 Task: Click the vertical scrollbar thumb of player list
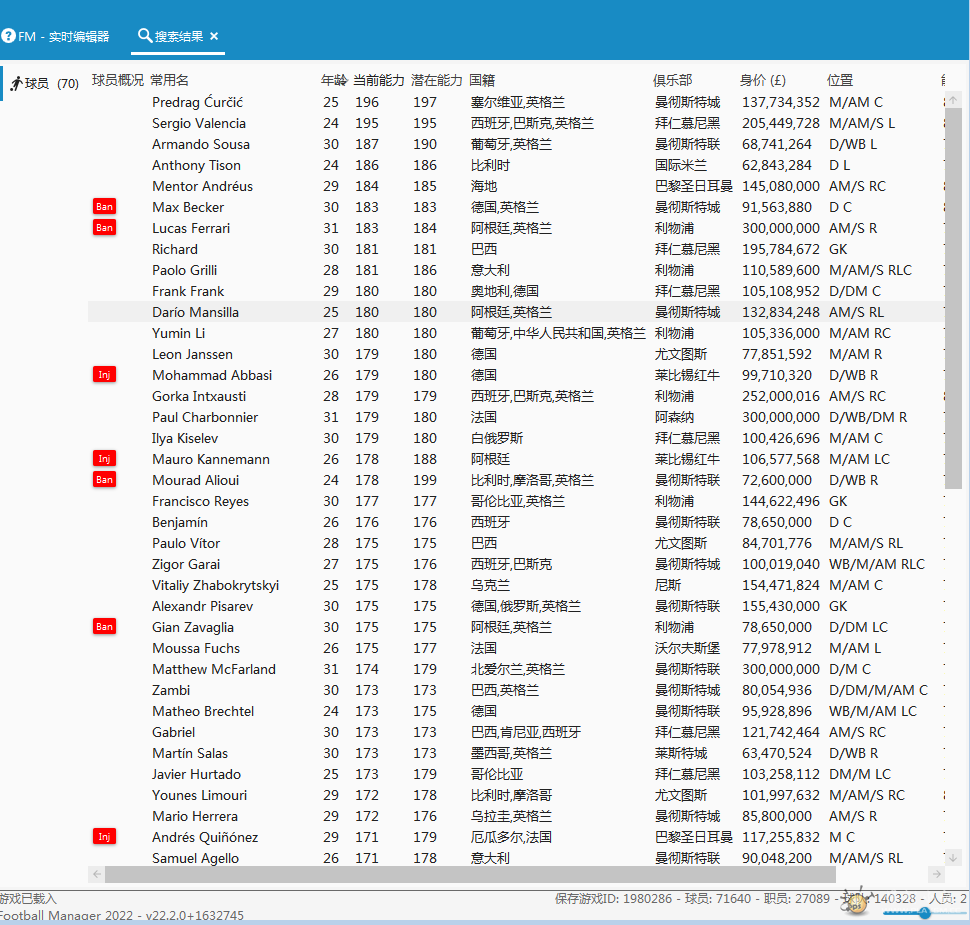click(953, 298)
